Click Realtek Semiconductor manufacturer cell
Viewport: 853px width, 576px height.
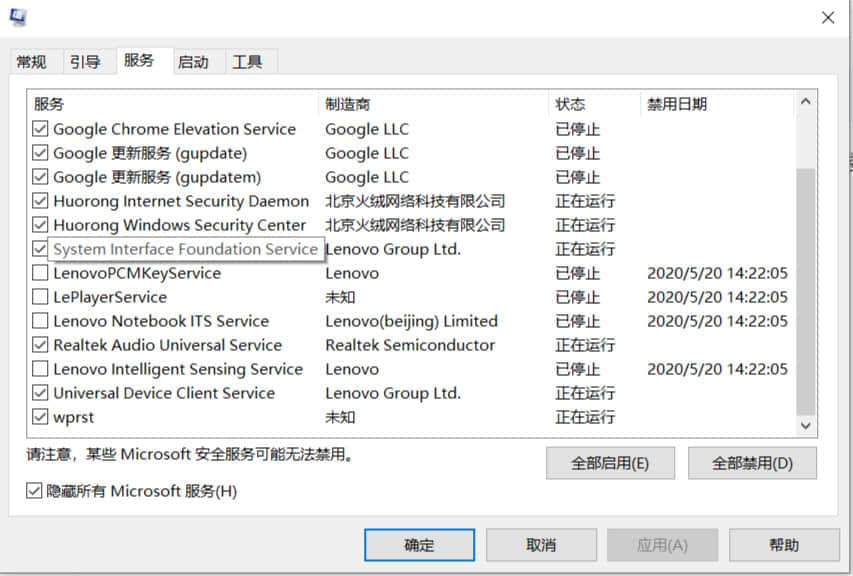[410, 345]
